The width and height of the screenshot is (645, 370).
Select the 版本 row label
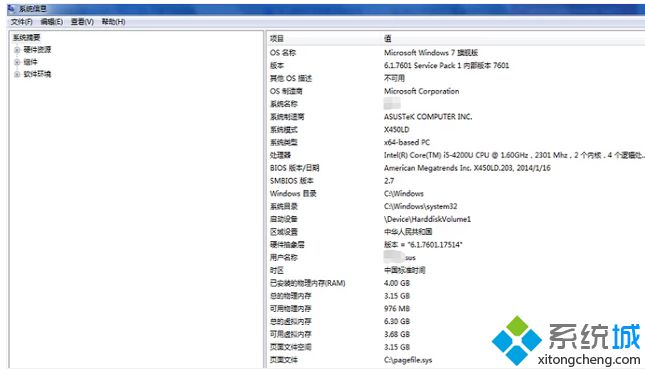tap(277, 65)
